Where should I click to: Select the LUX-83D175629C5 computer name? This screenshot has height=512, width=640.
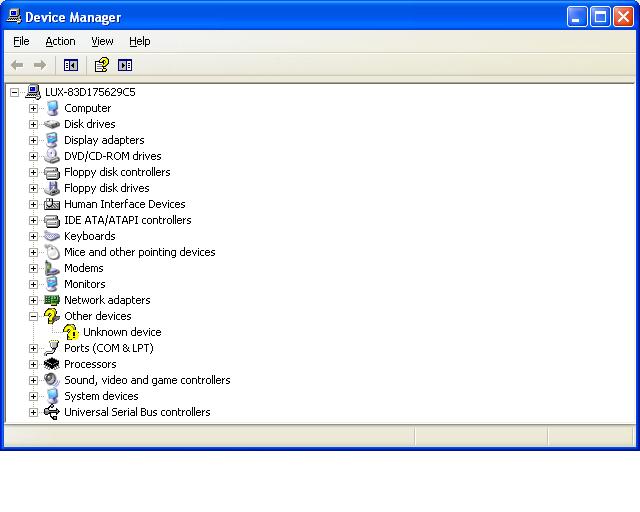coord(90,92)
